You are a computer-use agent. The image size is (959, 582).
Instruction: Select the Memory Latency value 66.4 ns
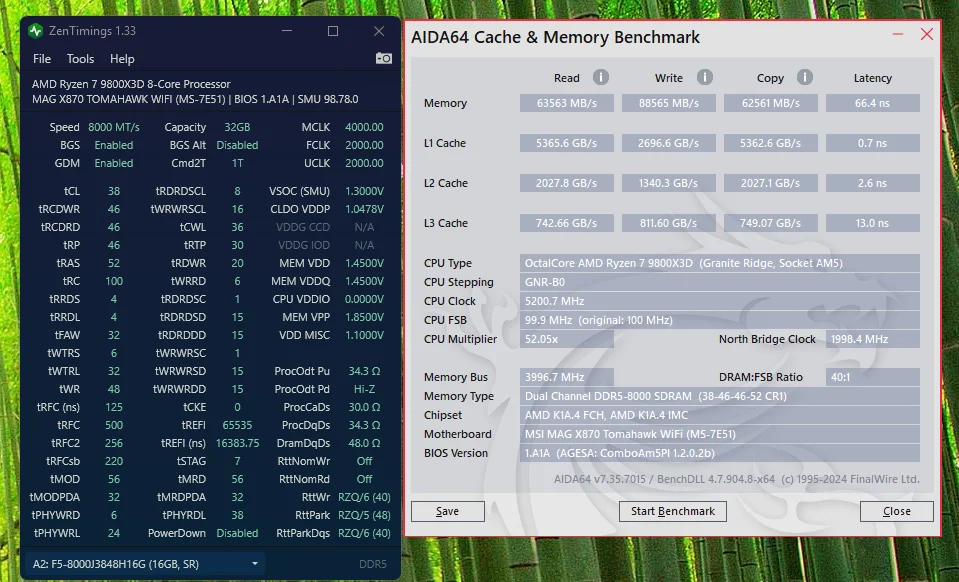873,103
